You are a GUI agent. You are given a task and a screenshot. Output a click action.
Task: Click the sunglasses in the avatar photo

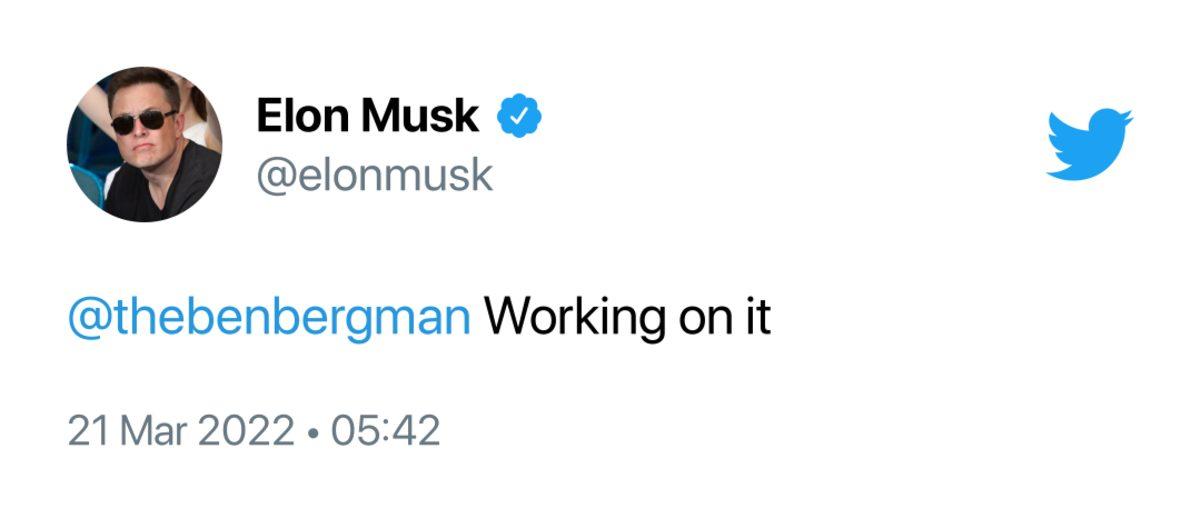(x=142, y=121)
